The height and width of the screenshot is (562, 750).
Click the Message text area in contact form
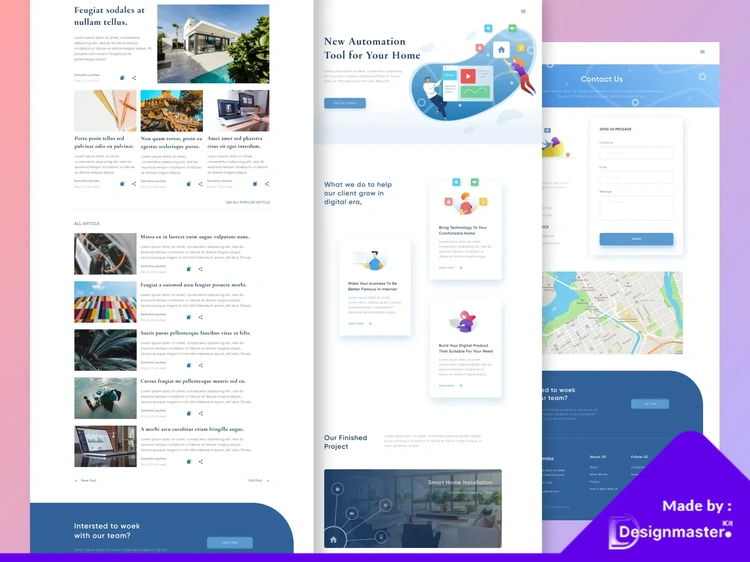tap(636, 207)
